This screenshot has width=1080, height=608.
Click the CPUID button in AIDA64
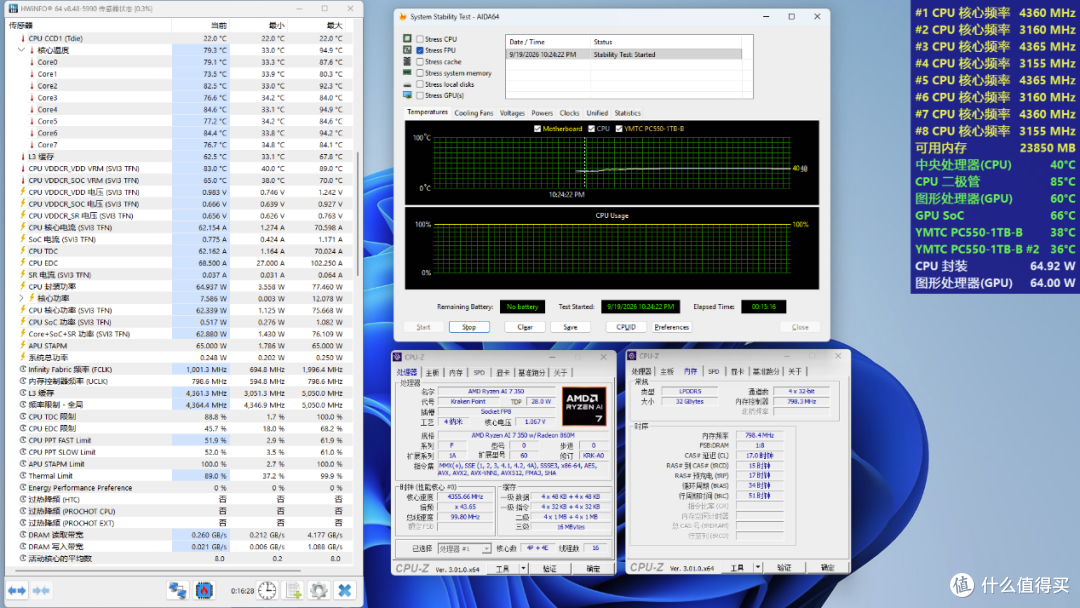626,327
